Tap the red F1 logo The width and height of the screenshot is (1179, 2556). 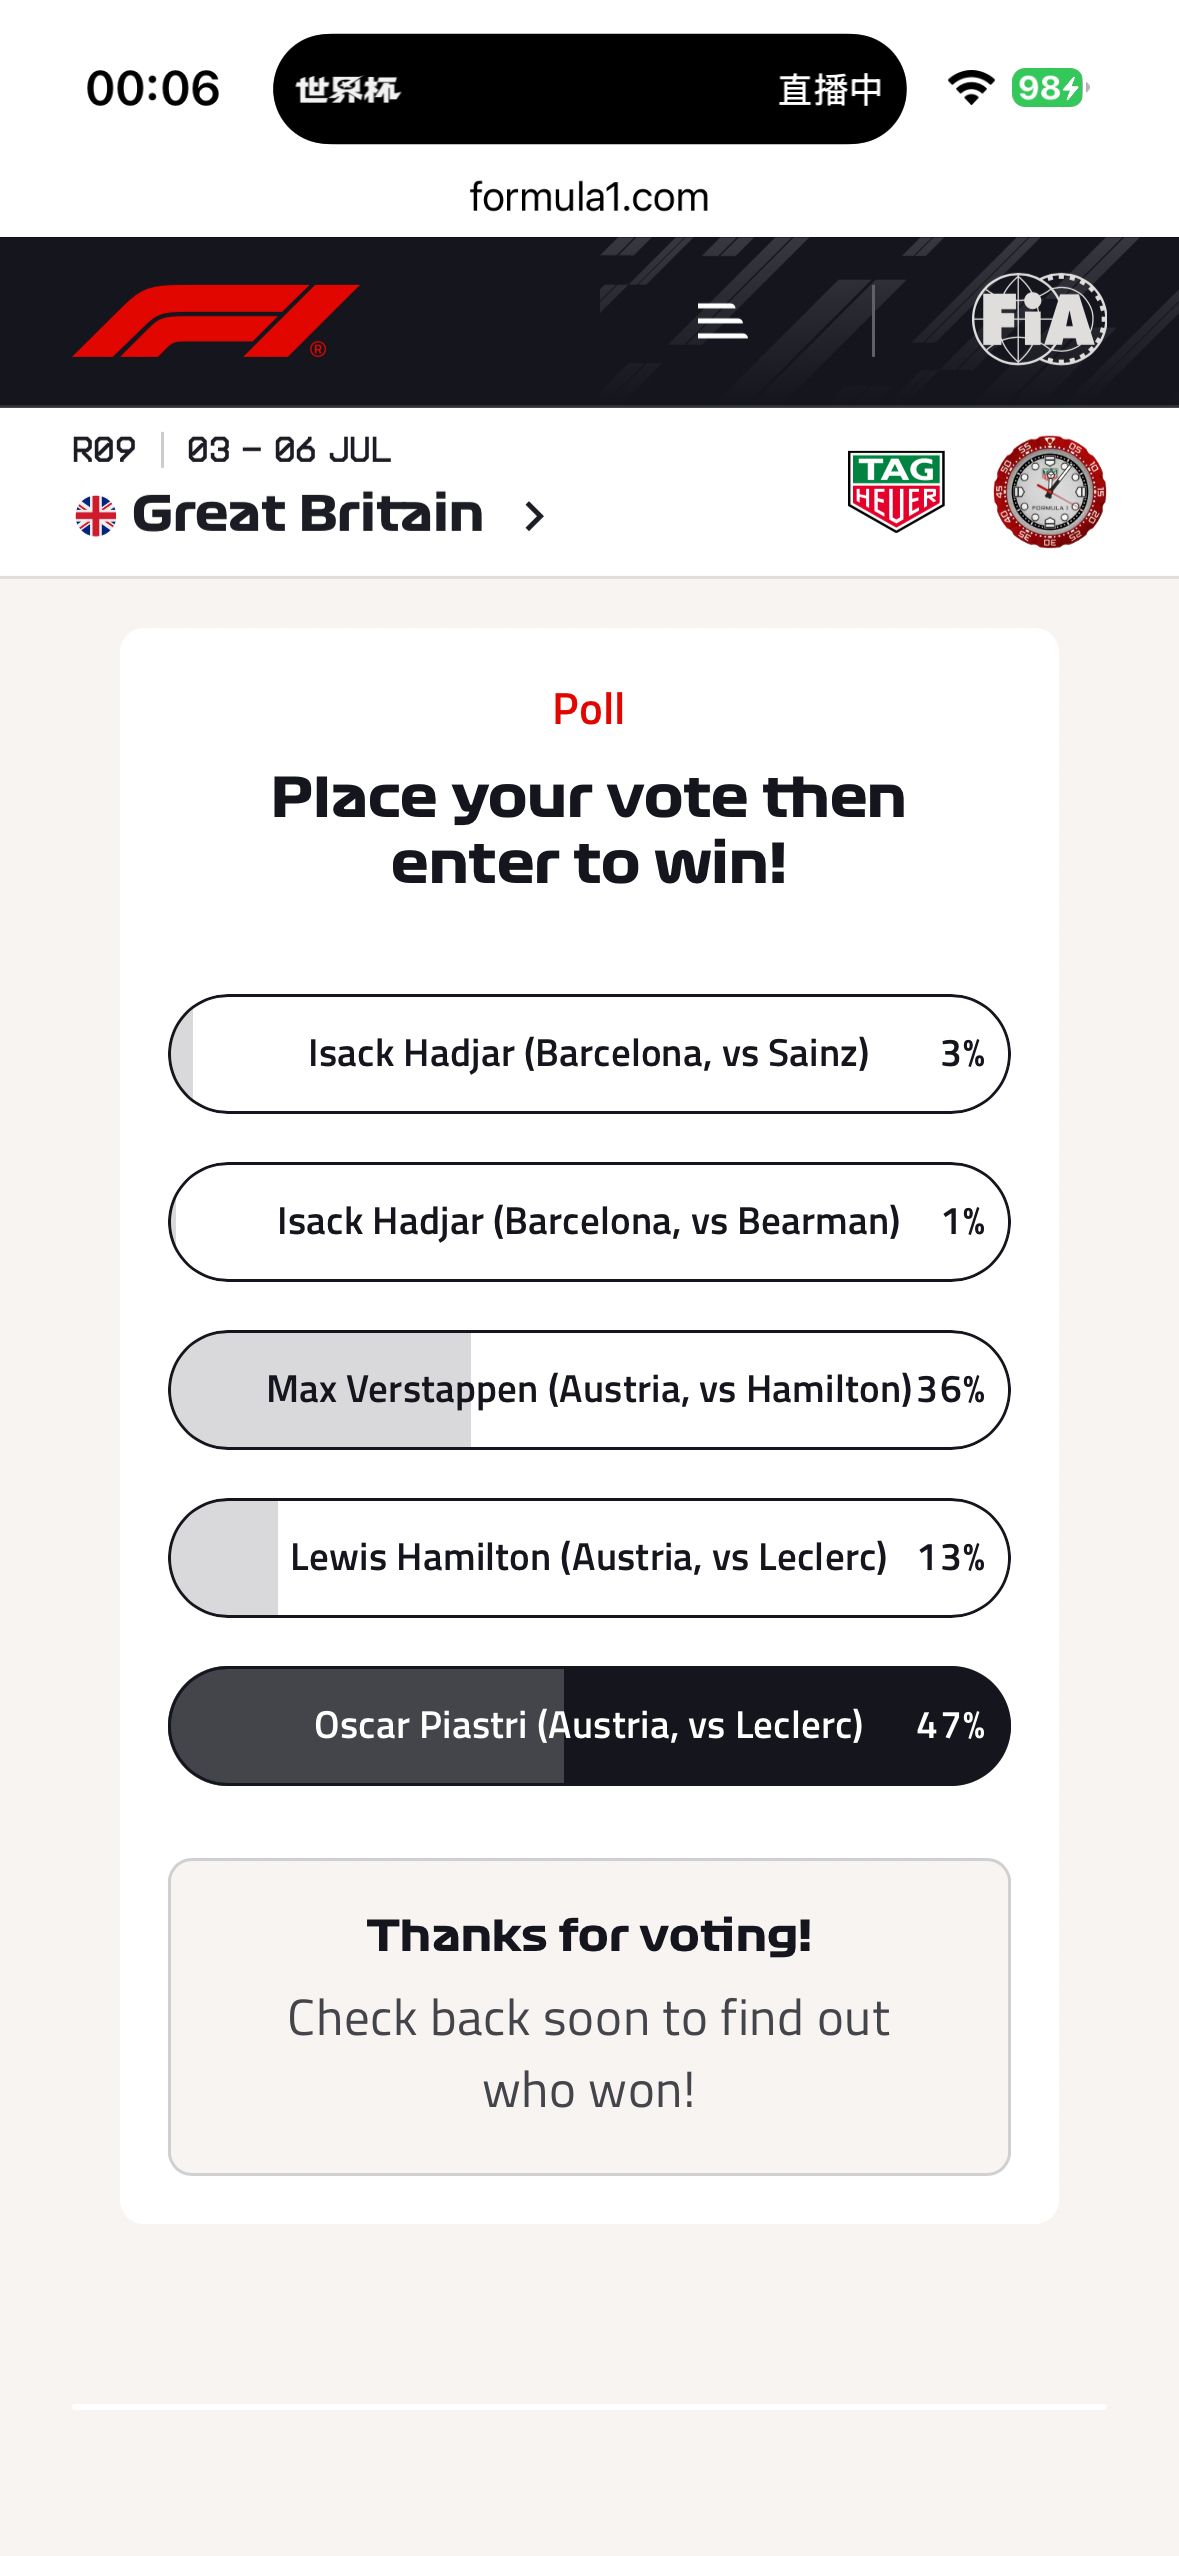click(x=216, y=321)
